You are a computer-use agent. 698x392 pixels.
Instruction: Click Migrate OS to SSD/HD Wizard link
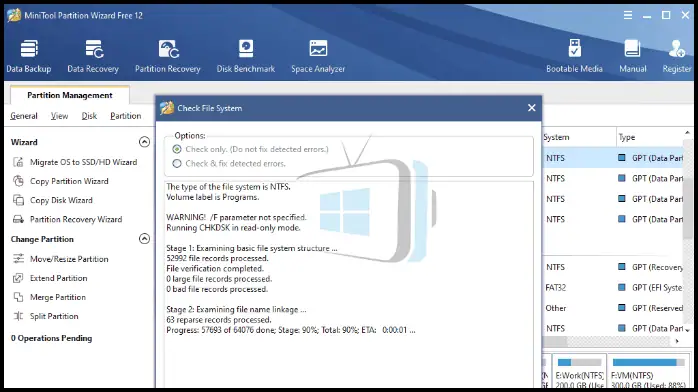84,162
